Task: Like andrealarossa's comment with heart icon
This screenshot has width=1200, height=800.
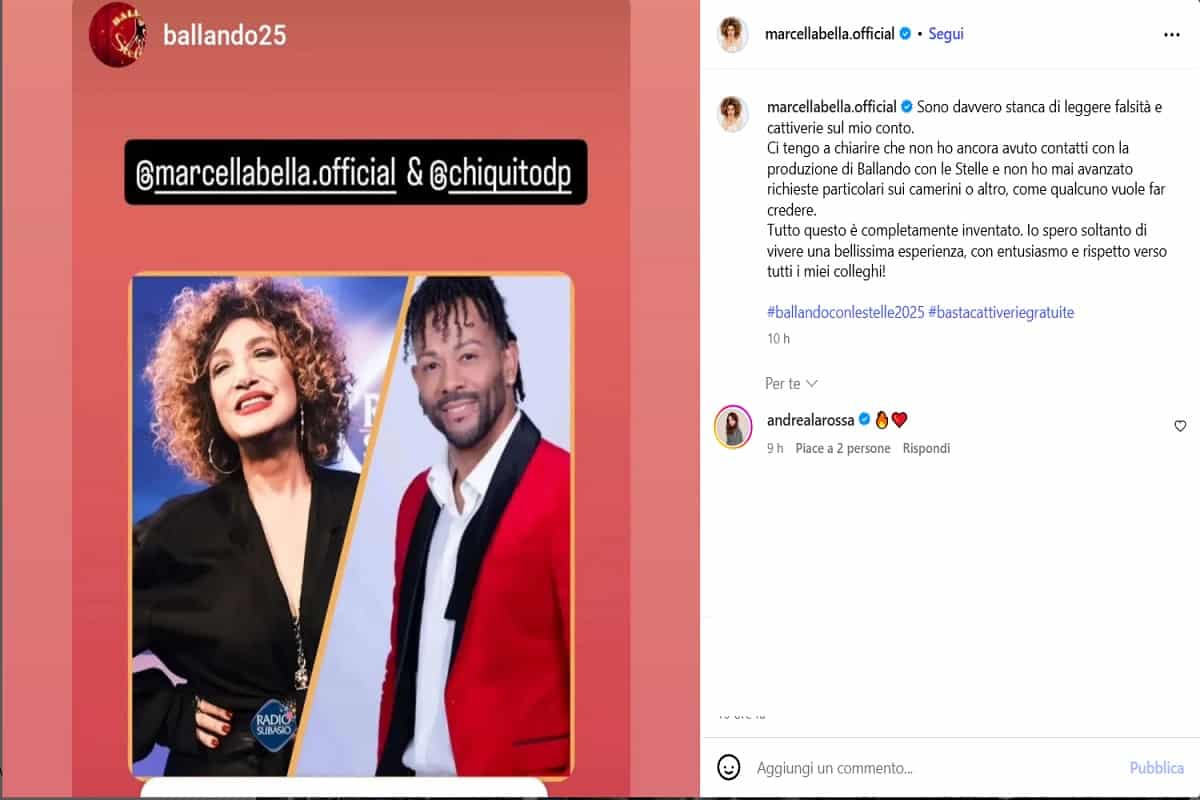Action: click(1180, 426)
